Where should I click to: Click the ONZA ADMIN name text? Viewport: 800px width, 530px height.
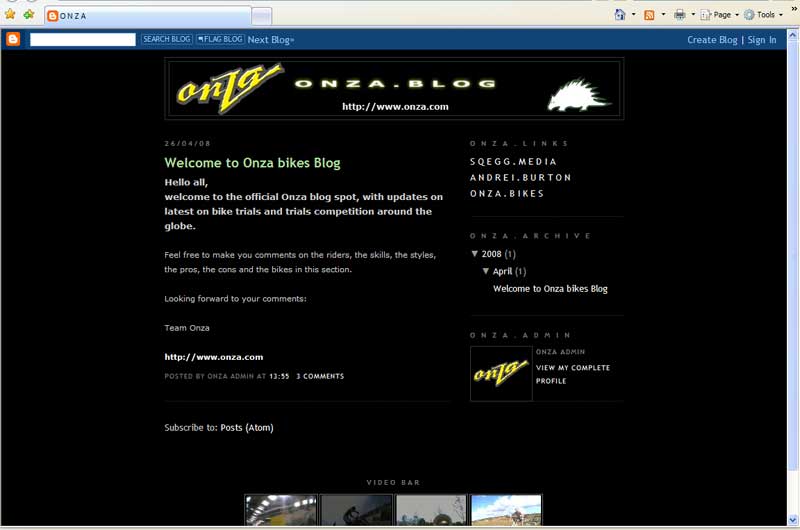[x=560, y=352]
